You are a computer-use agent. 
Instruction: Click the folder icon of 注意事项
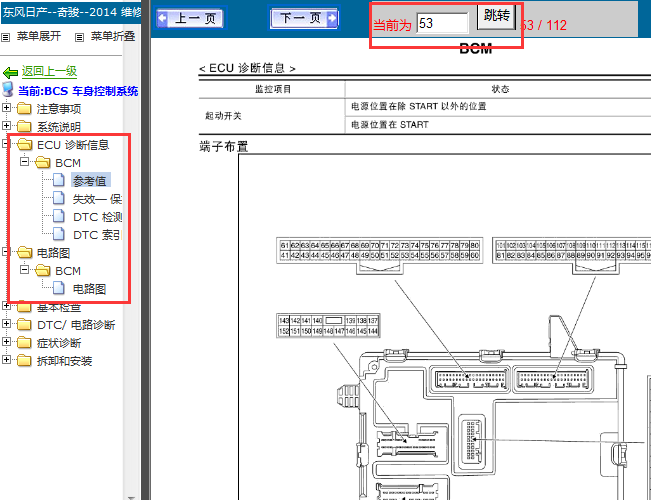point(24,108)
